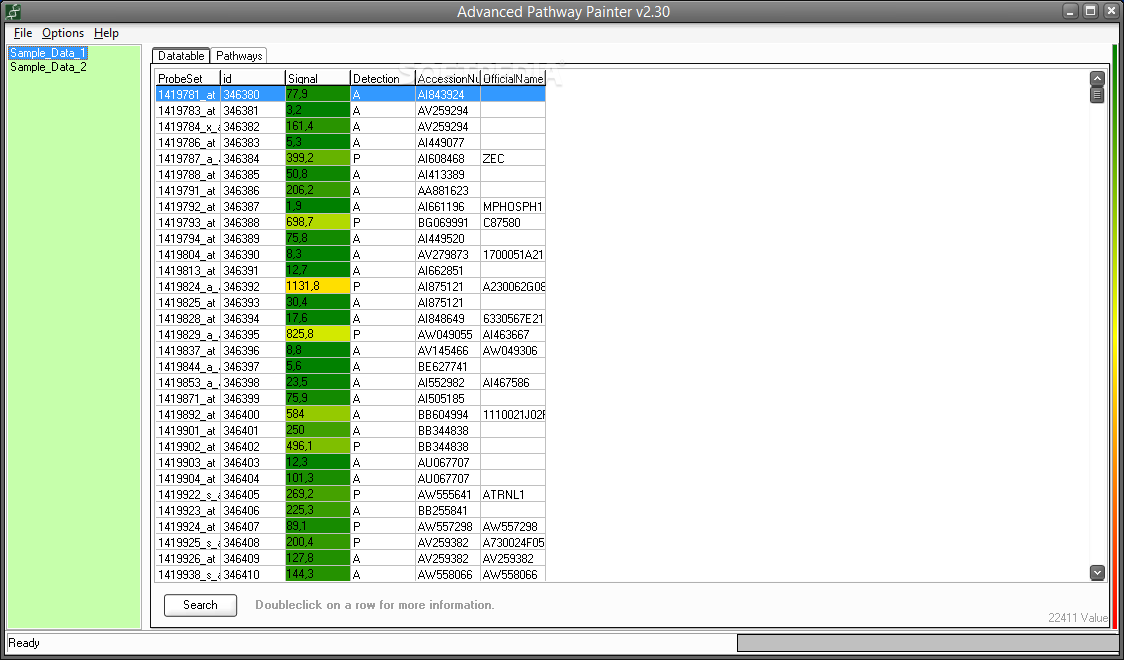Open the File menu
The image size is (1124, 660).
tap(23, 33)
